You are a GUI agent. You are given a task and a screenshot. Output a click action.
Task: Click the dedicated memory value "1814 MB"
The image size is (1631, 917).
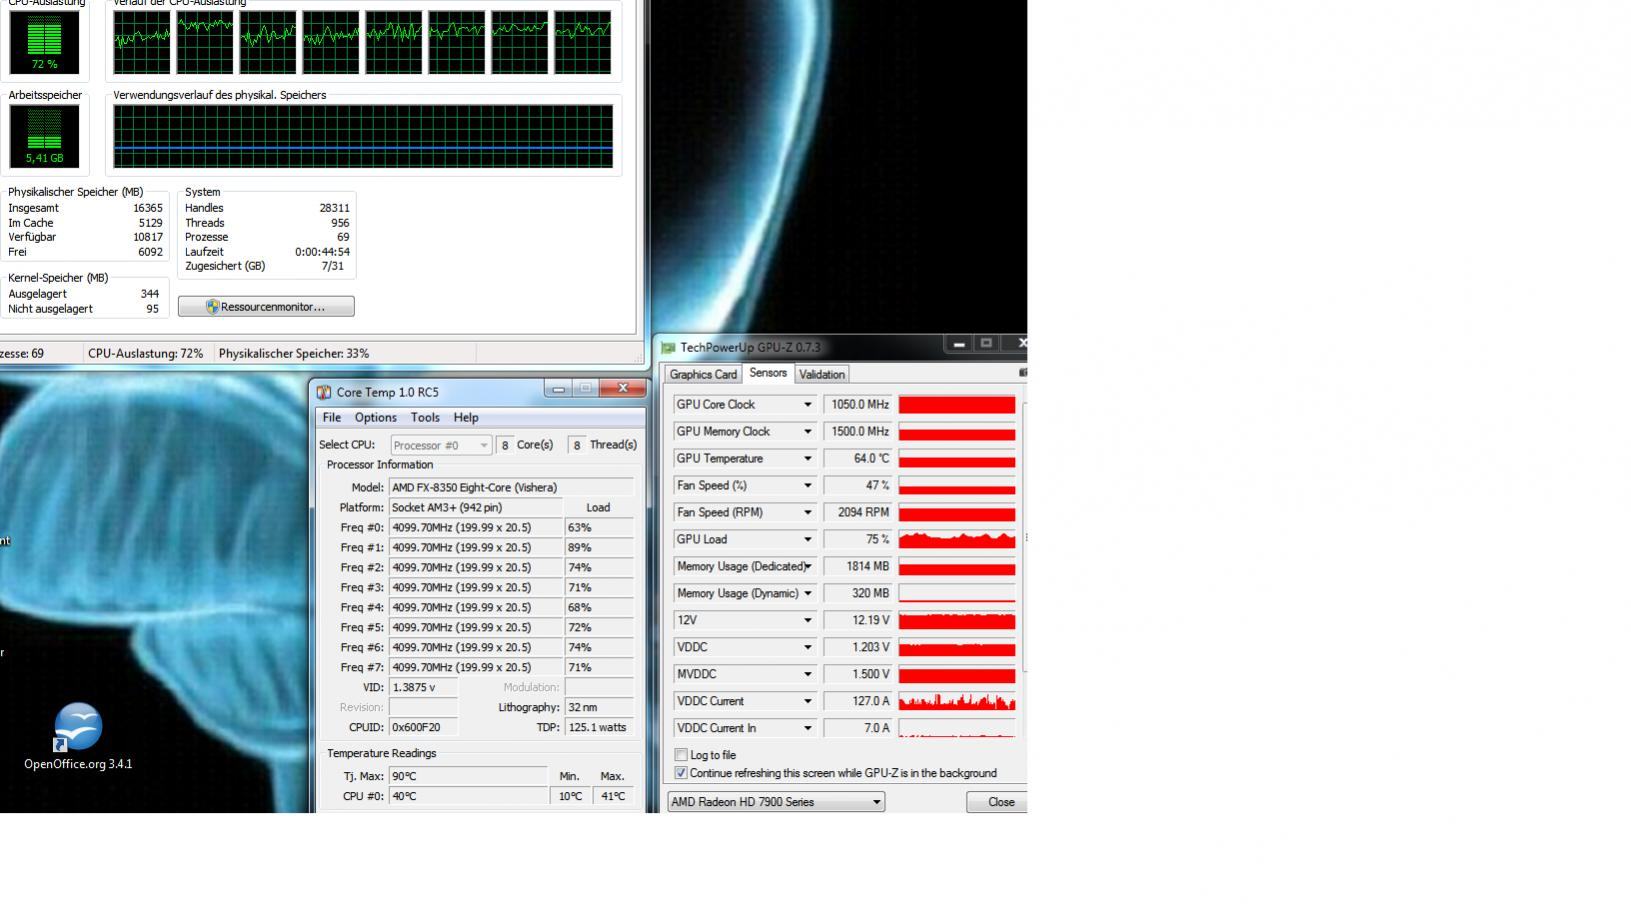(858, 567)
